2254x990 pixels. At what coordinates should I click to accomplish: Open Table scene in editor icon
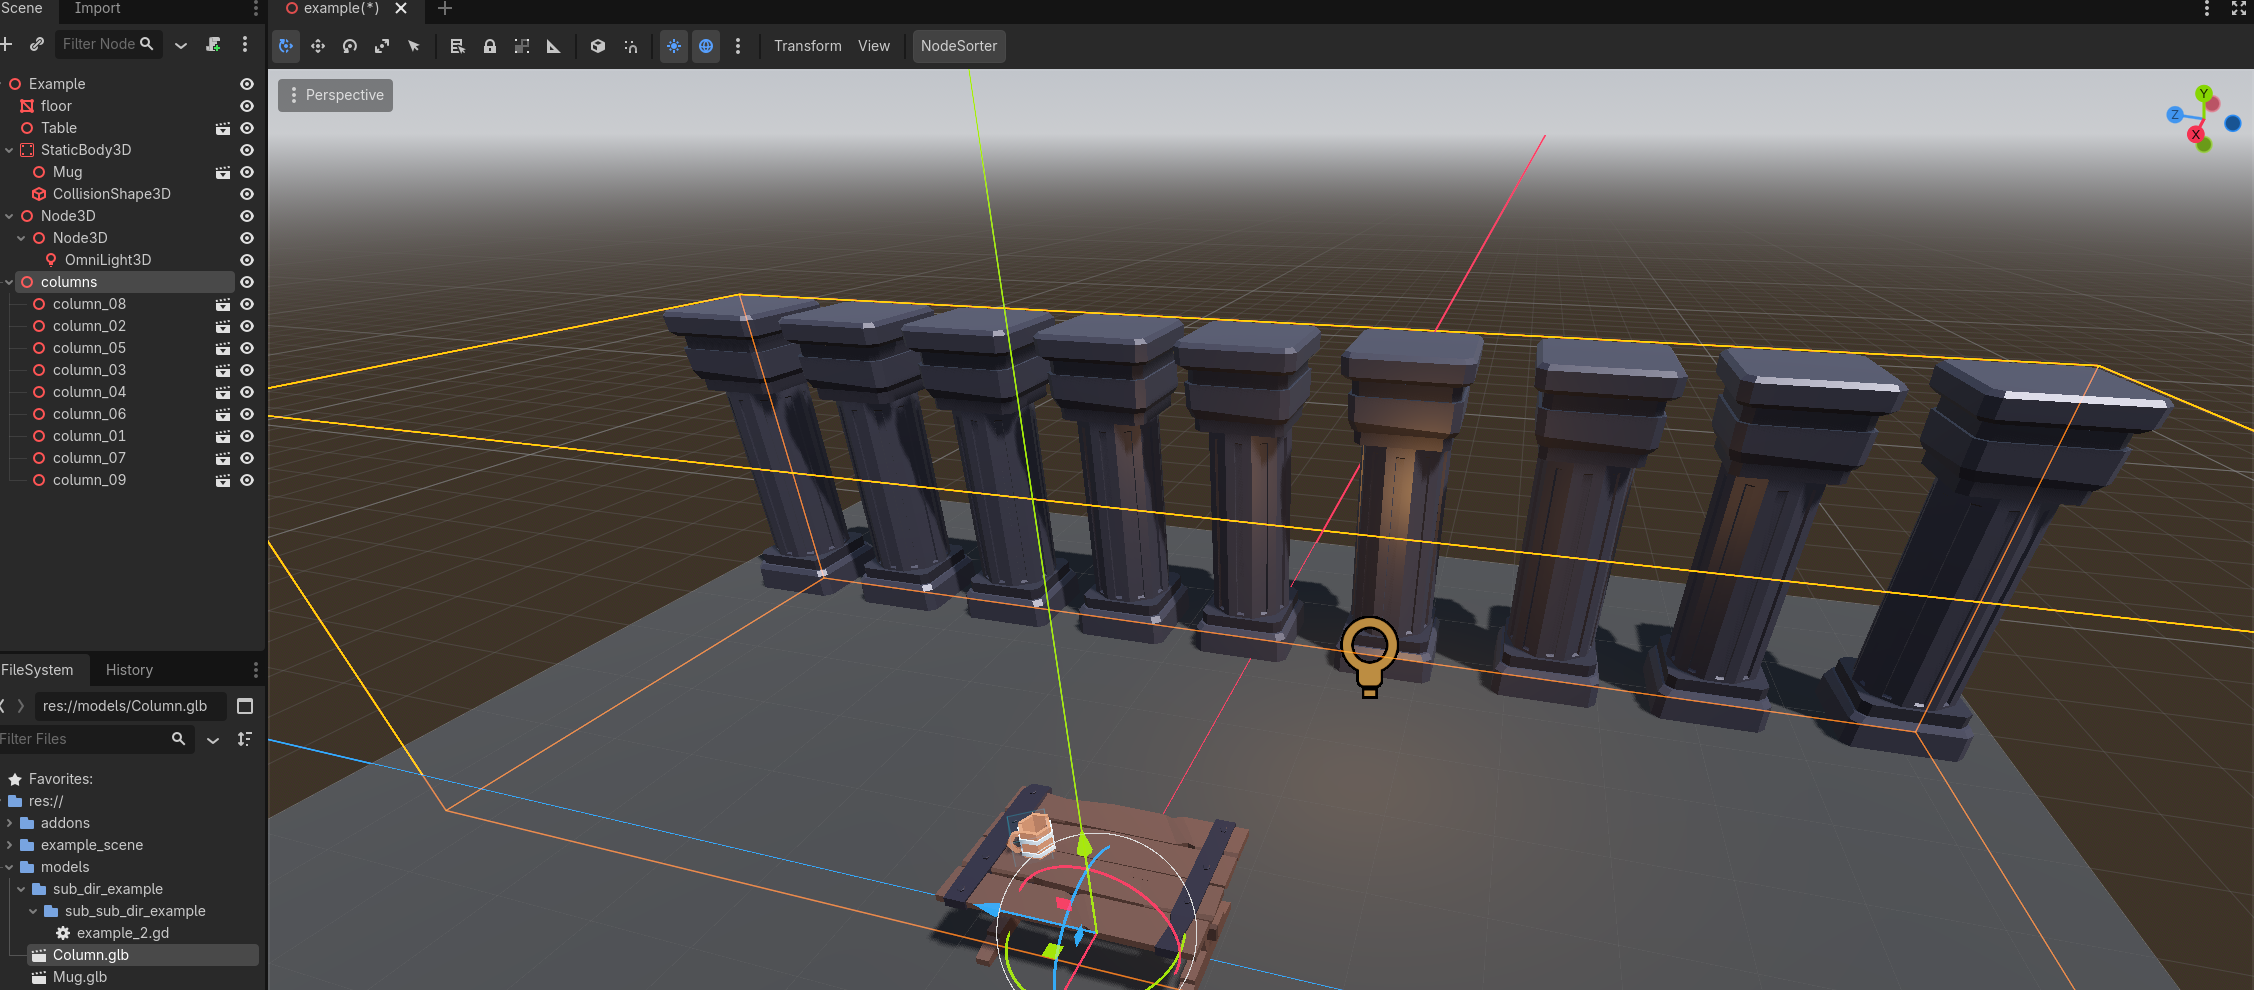click(x=223, y=128)
